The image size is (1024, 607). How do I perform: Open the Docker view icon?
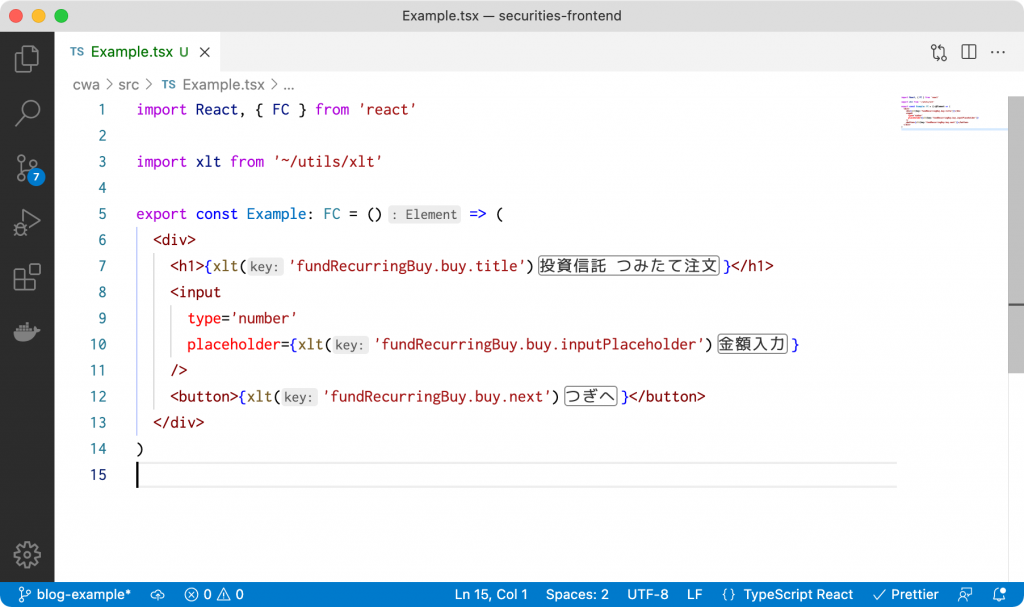[27, 331]
